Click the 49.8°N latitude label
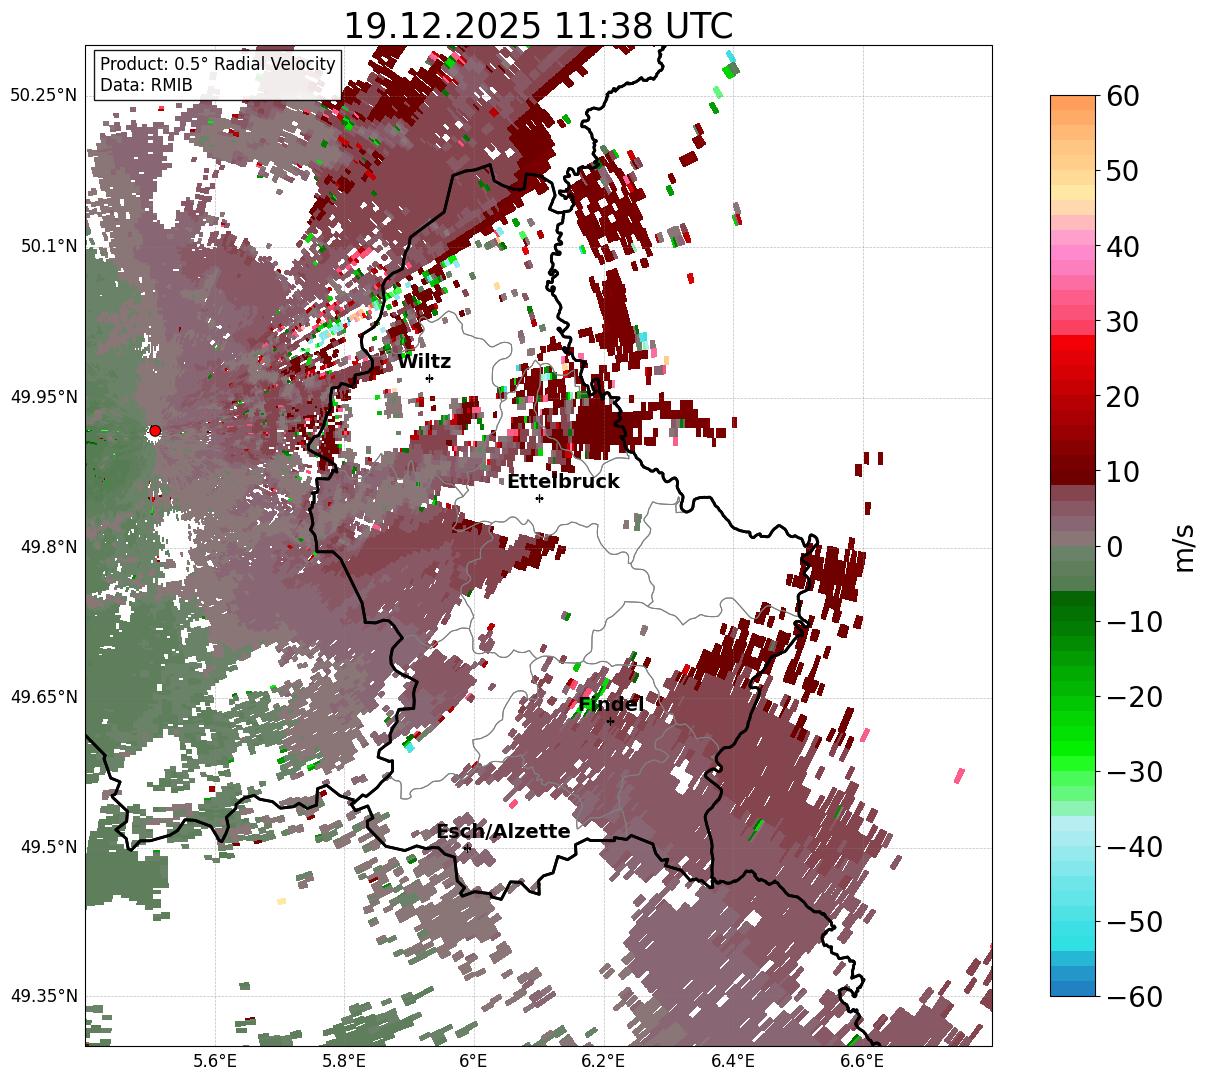The height and width of the screenshot is (1081, 1207). [x=49, y=547]
